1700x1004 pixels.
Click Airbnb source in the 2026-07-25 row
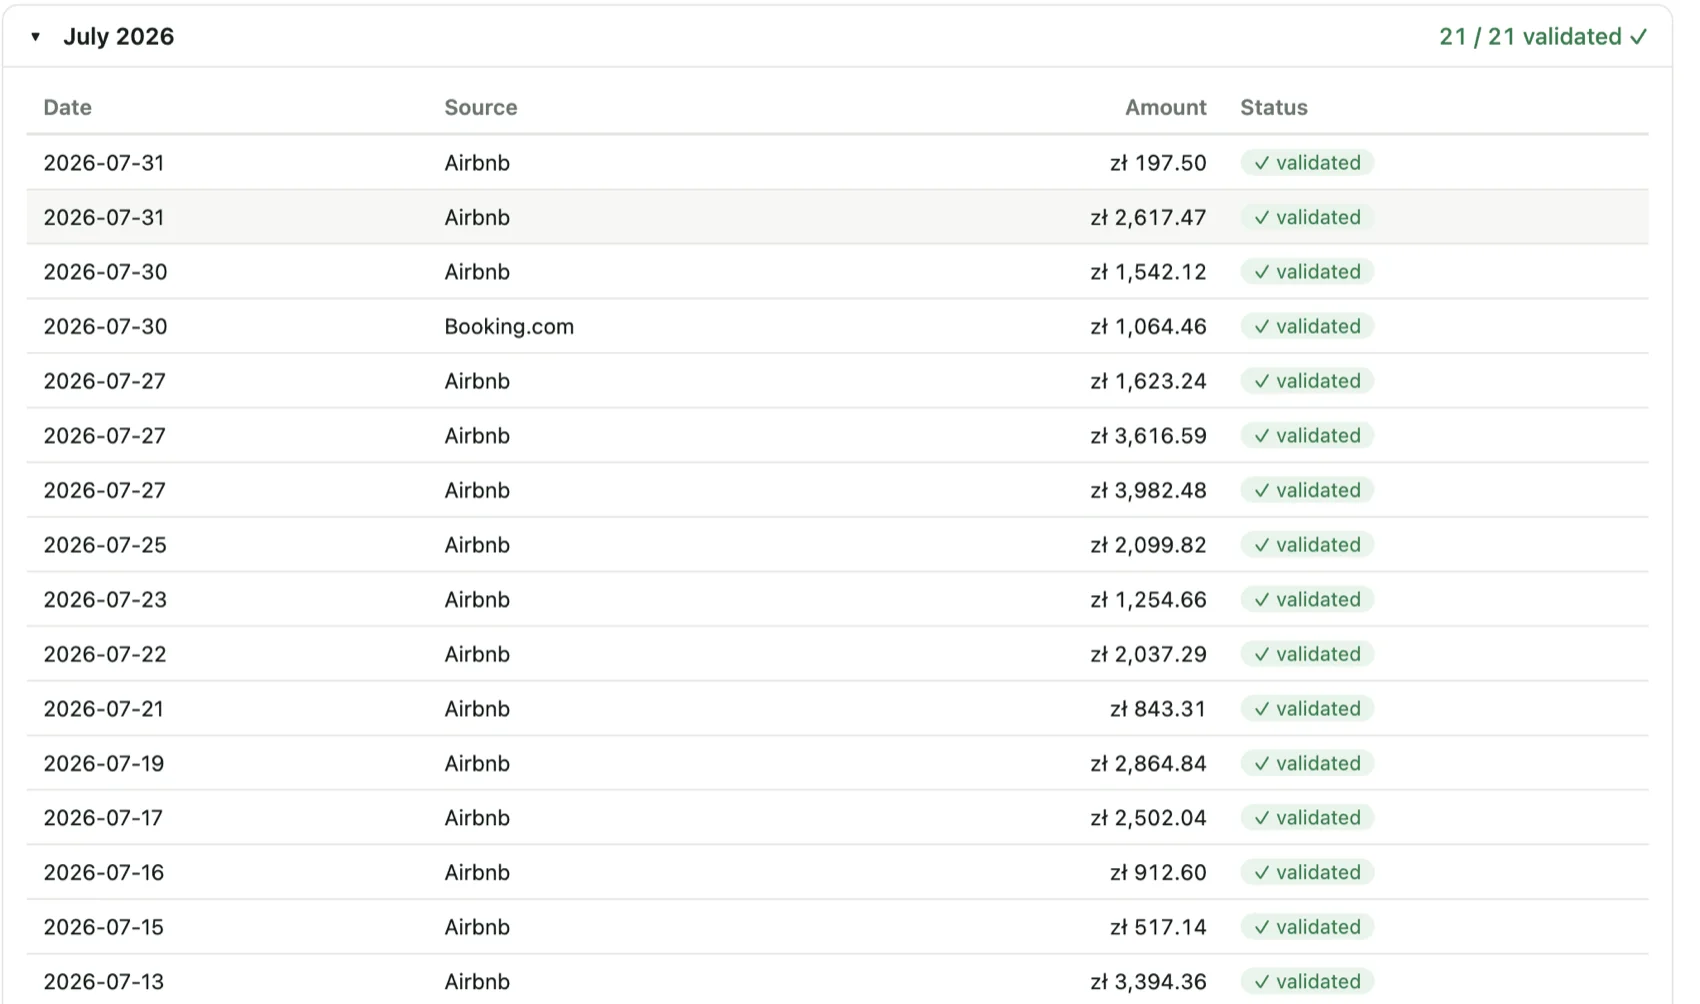coord(477,545)
